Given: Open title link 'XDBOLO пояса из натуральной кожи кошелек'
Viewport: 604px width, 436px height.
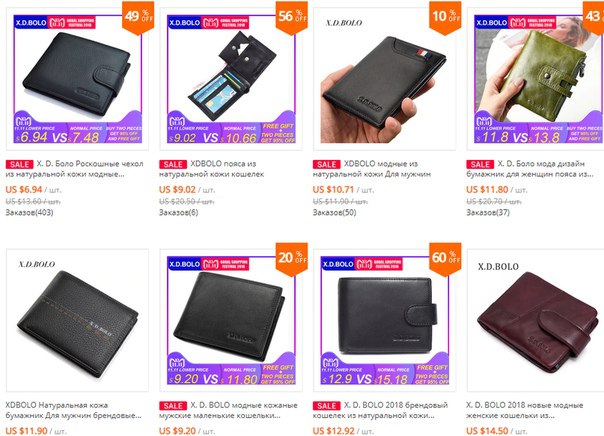Looking at the screenshot, I should click(211, 169).
